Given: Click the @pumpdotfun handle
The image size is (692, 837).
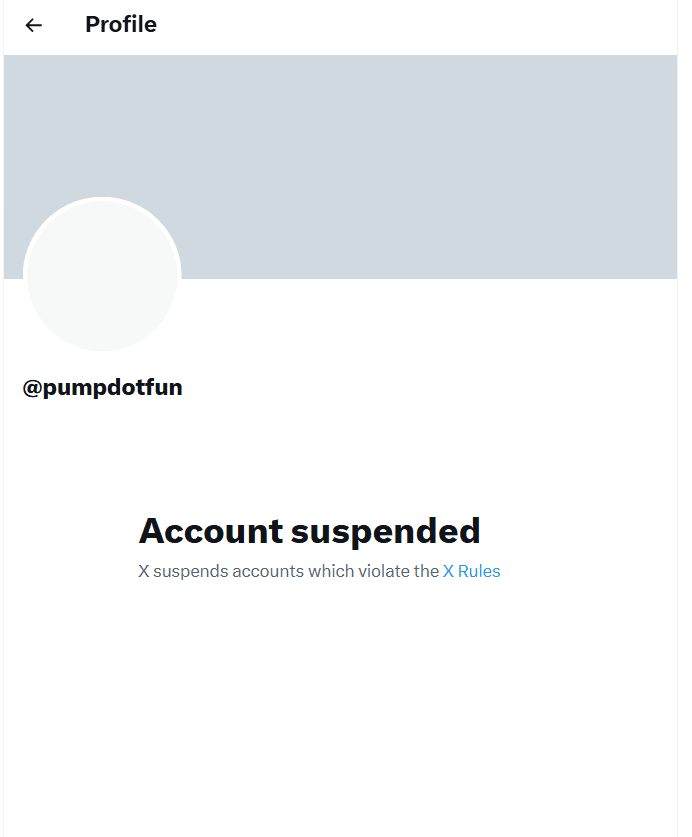Looking at the screenshot, I should (103, 388).
